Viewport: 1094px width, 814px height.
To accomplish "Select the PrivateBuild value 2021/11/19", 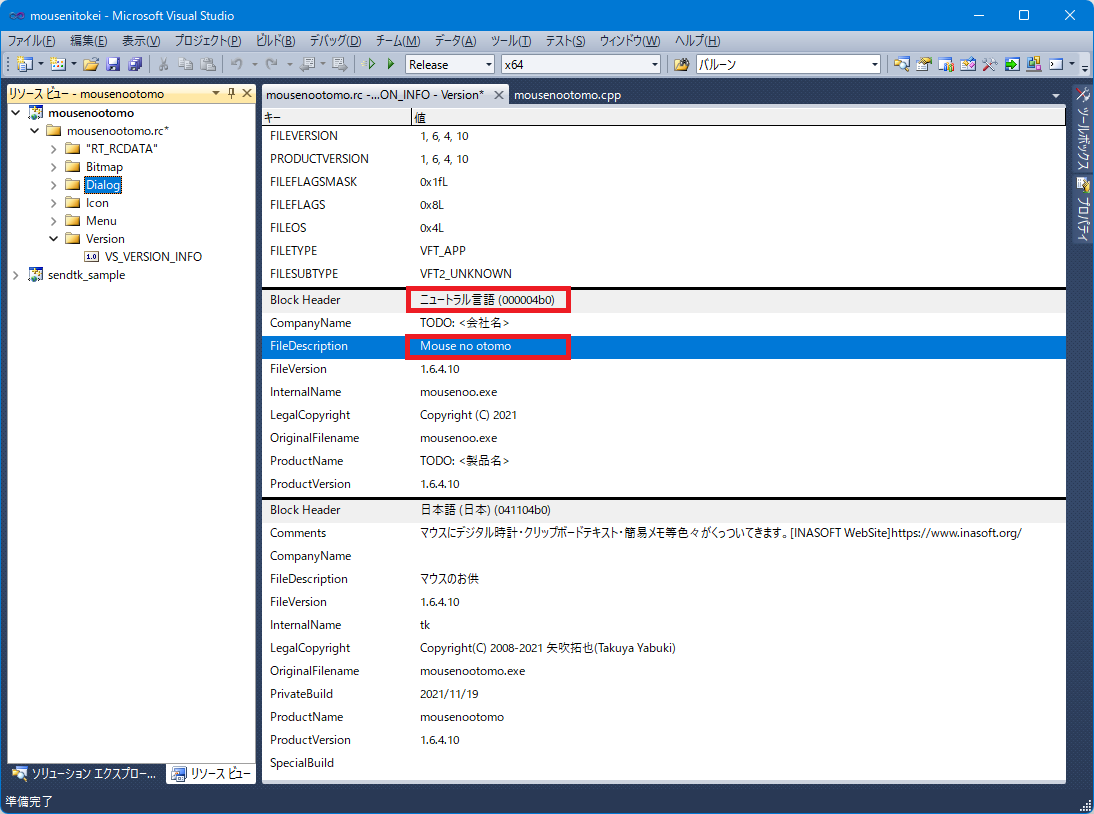I will coord(449,694).
